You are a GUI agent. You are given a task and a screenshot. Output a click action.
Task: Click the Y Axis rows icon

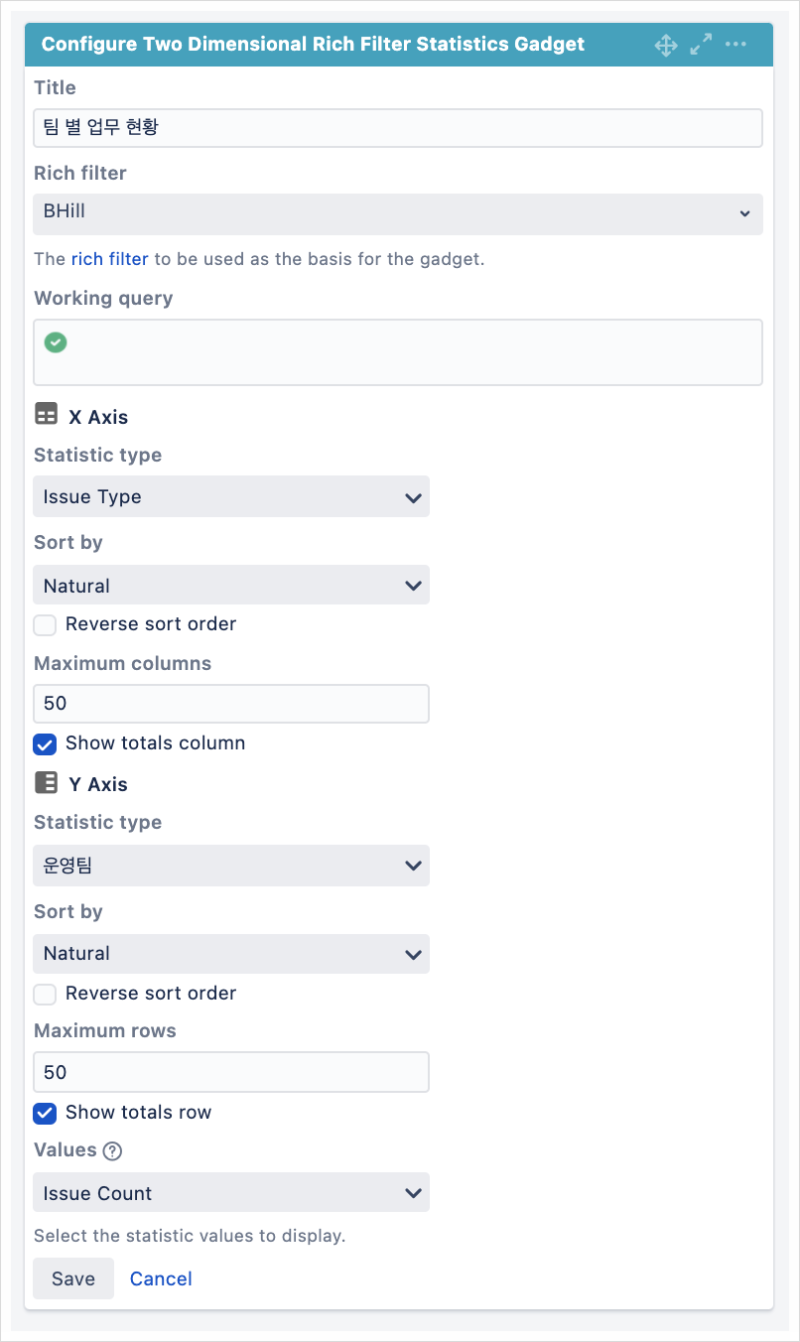pyautogui.click(x=46, y=783)
